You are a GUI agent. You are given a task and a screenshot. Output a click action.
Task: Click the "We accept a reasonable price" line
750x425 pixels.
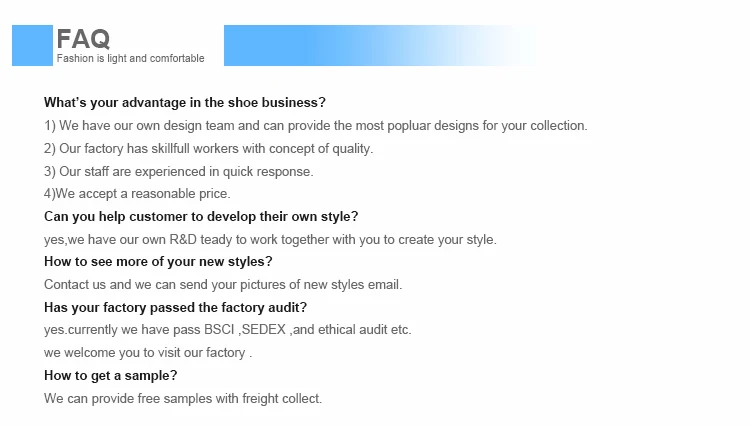(x=137, y=194)
